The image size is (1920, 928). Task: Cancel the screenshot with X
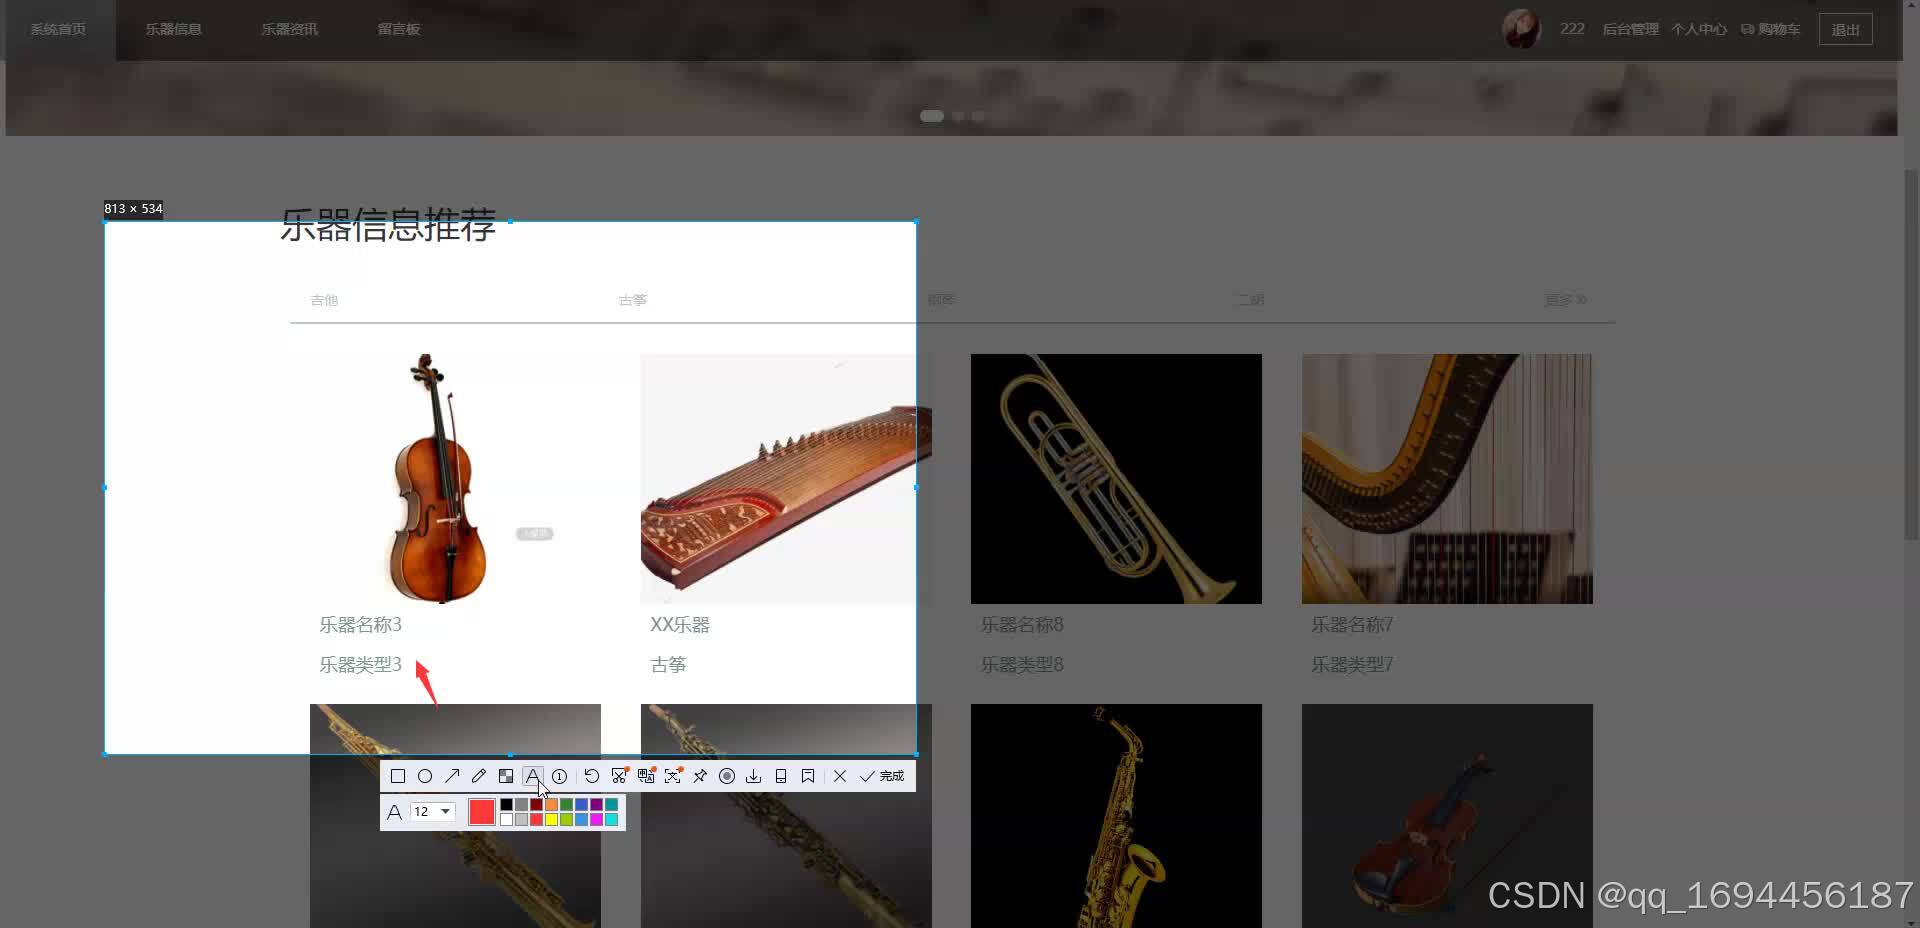(x=840, y=776)
